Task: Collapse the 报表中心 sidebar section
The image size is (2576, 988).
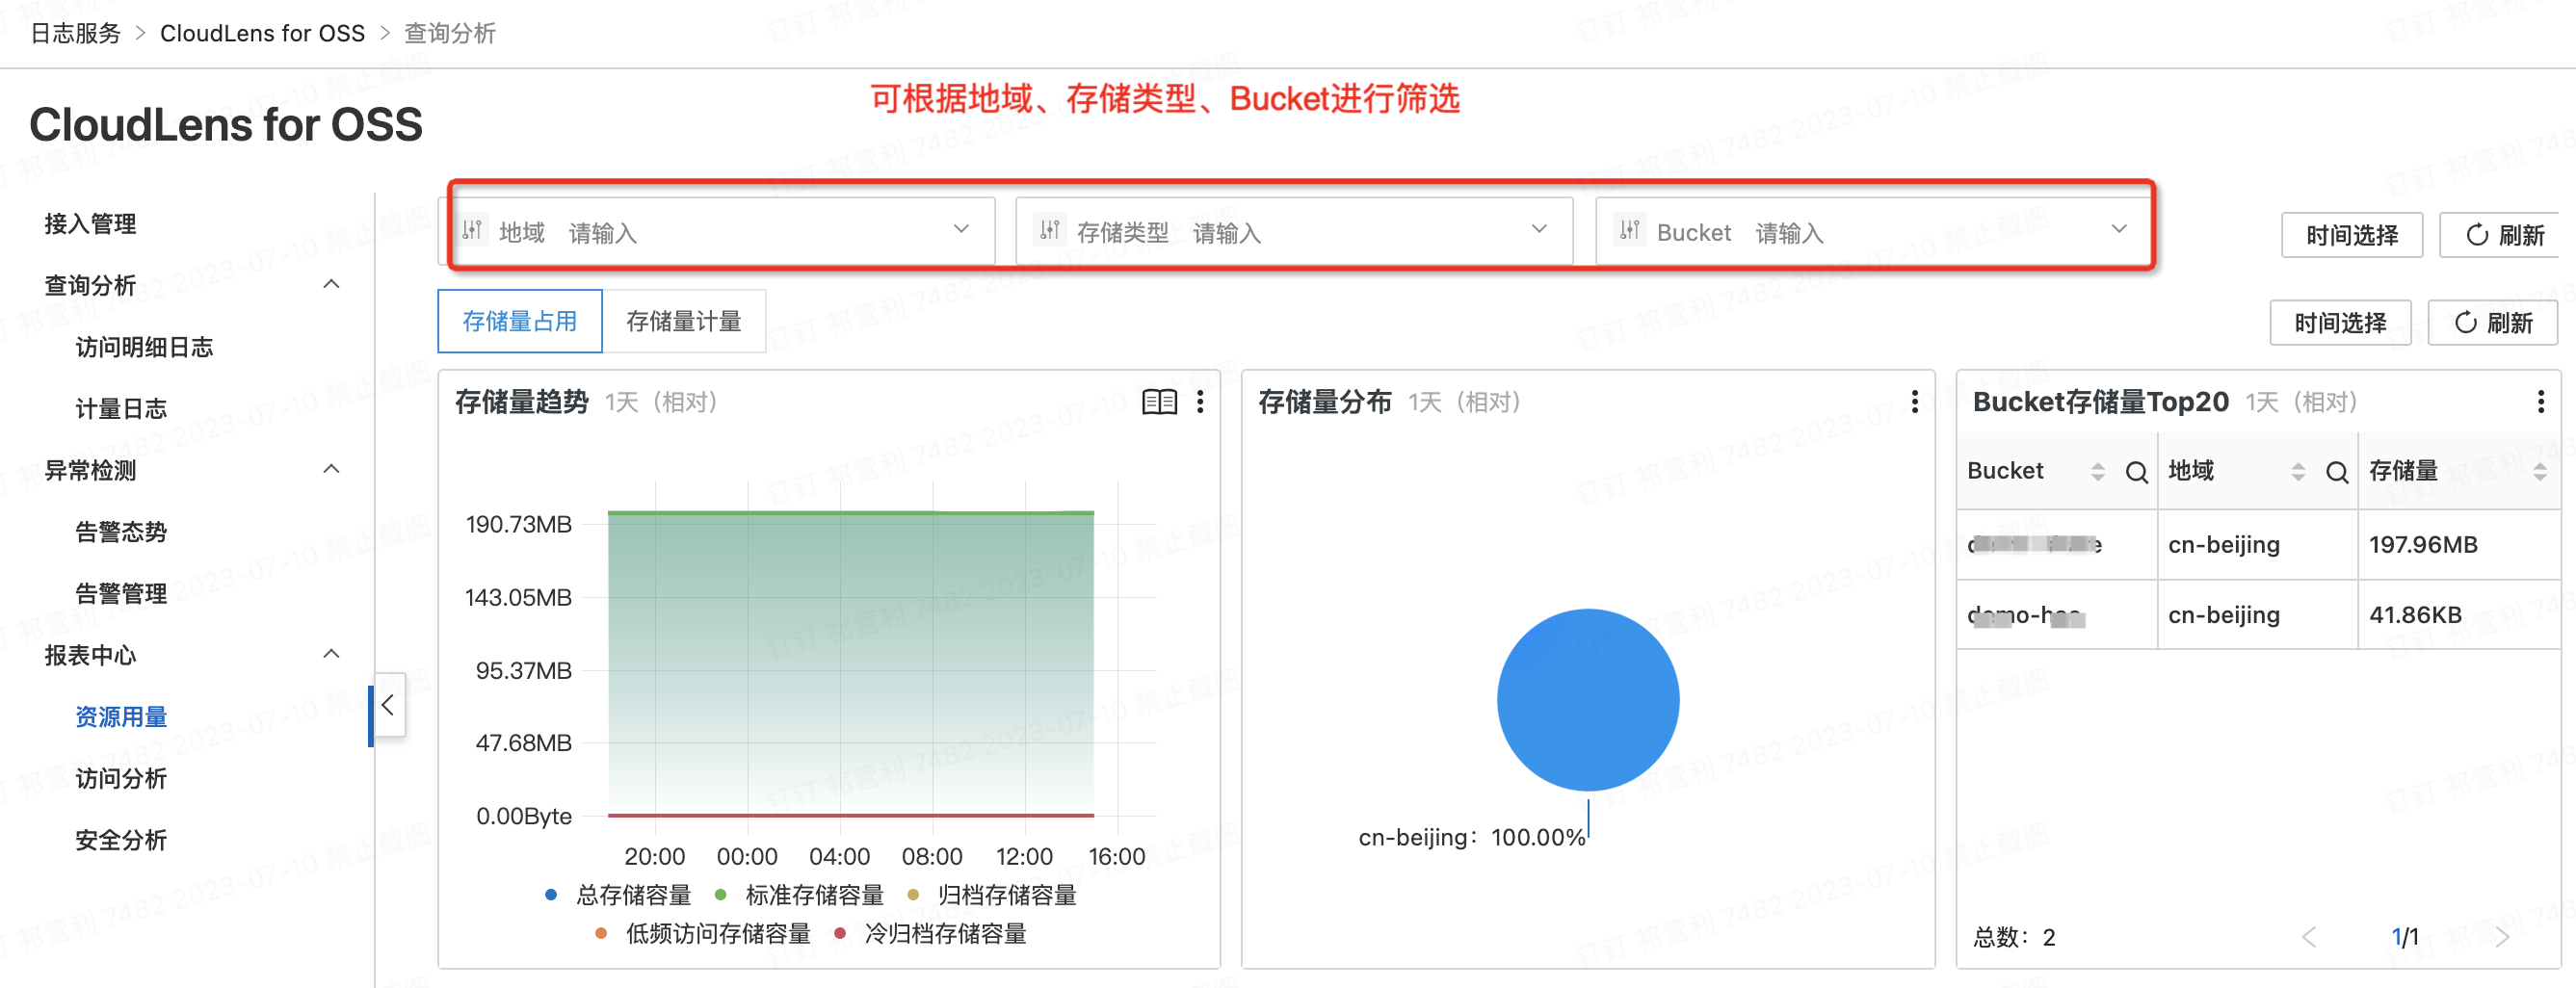Action: 332,654
